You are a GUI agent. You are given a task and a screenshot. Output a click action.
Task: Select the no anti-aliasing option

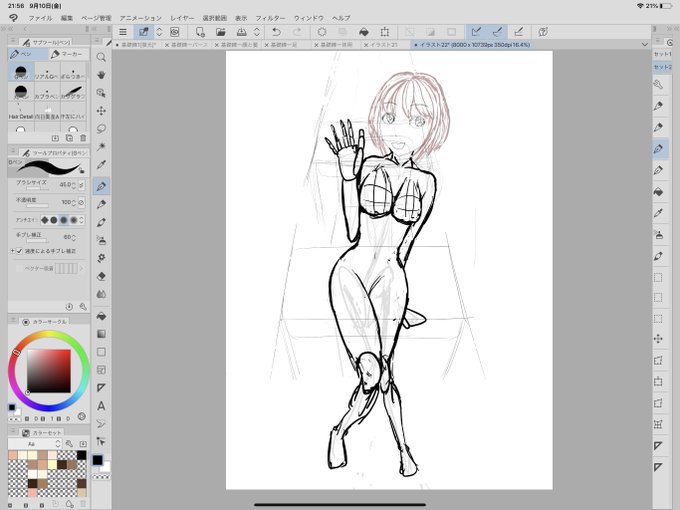point(45,220)
